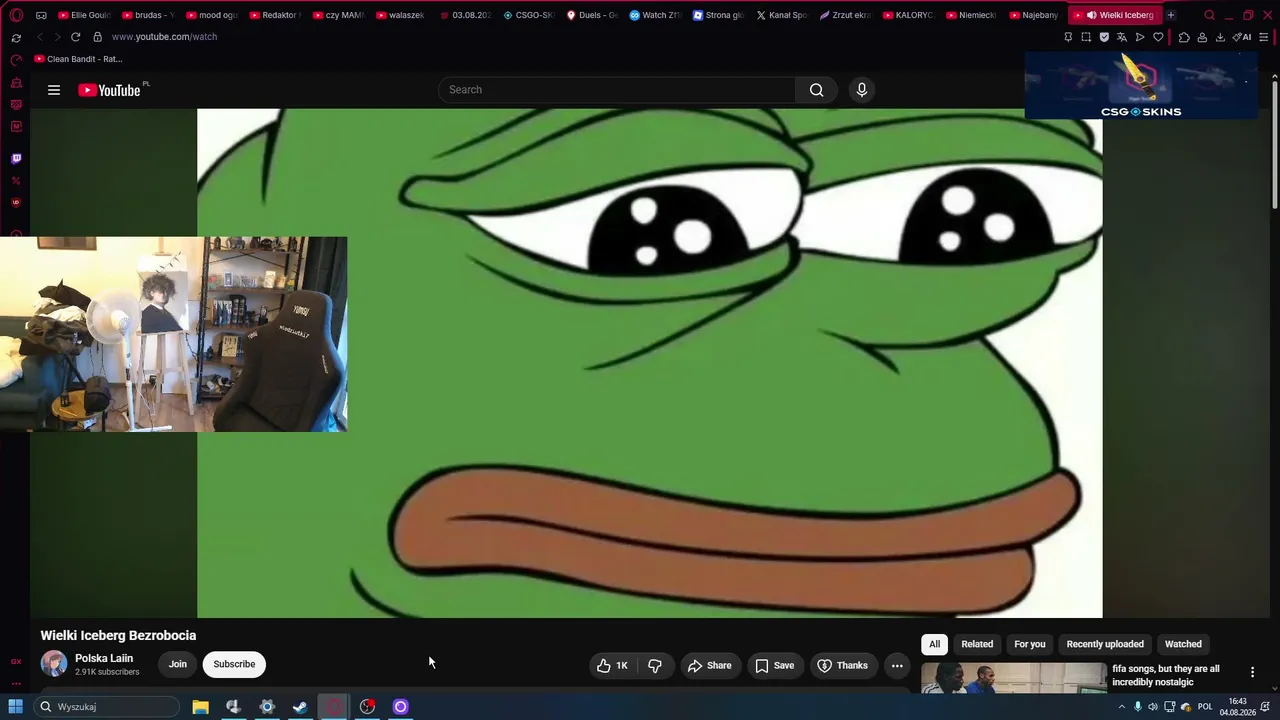Open the YouTube guide hamburger menu
This screenshot has width=1280, height=720.
pos(54,90)
